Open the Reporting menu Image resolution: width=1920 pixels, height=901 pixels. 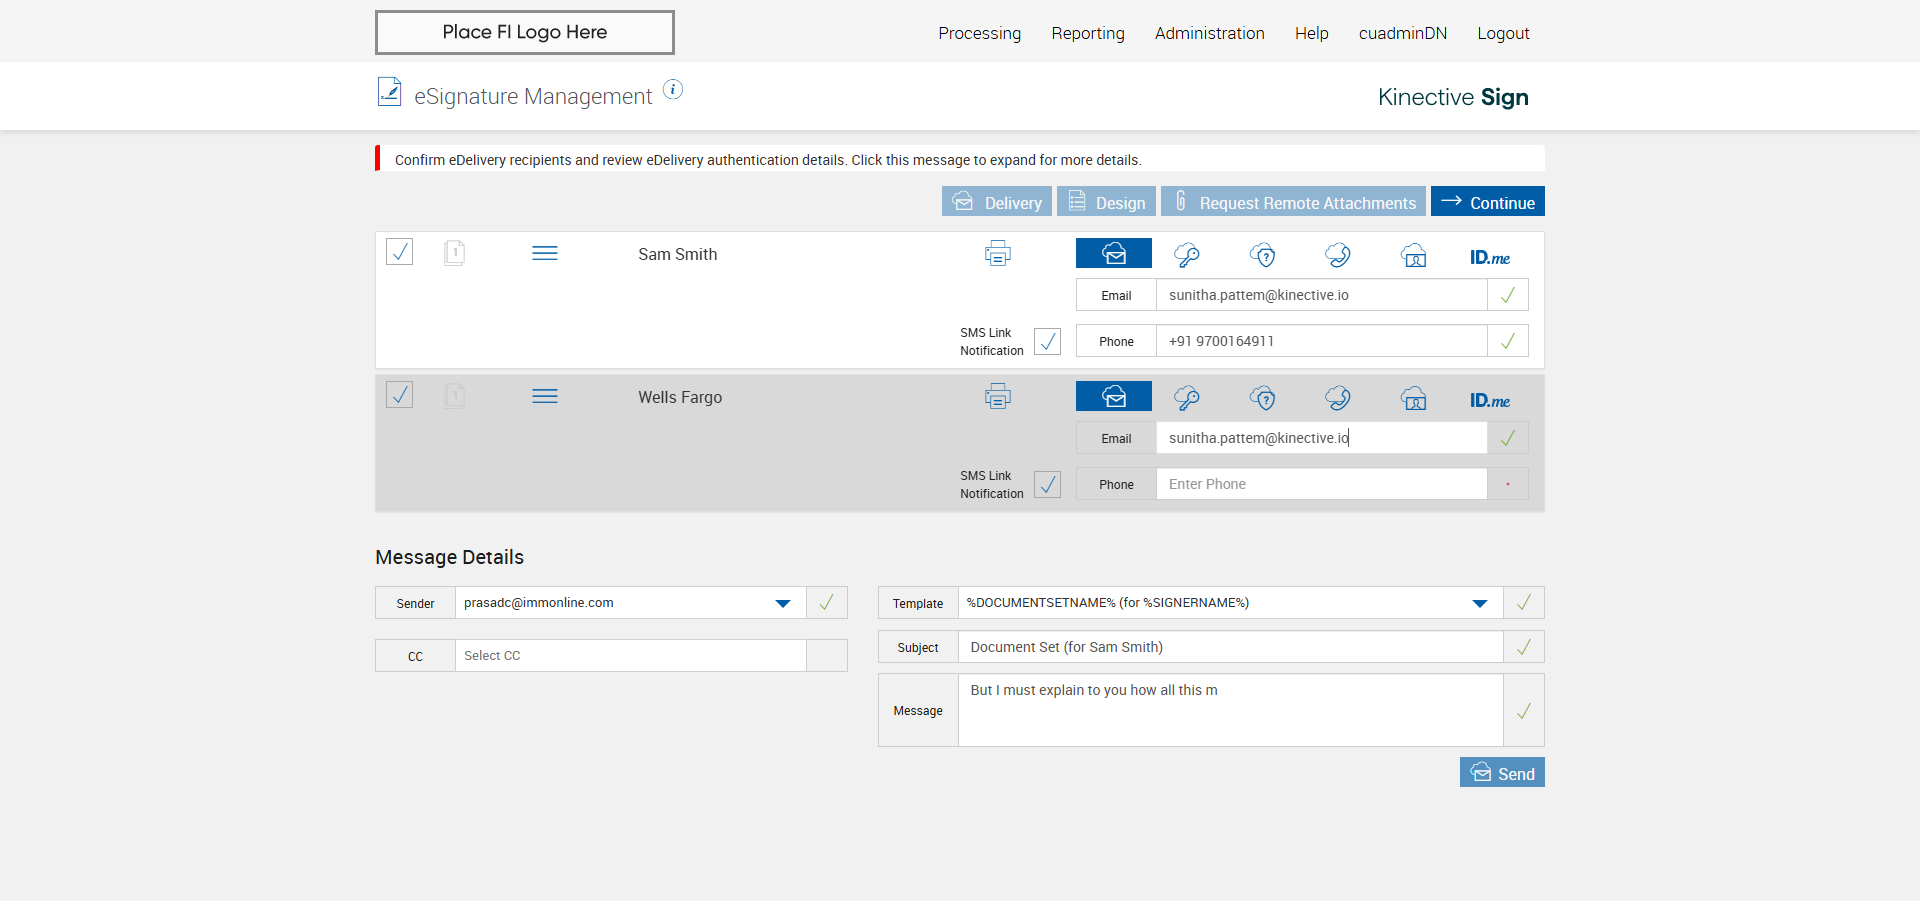(x=1087, y=33)
